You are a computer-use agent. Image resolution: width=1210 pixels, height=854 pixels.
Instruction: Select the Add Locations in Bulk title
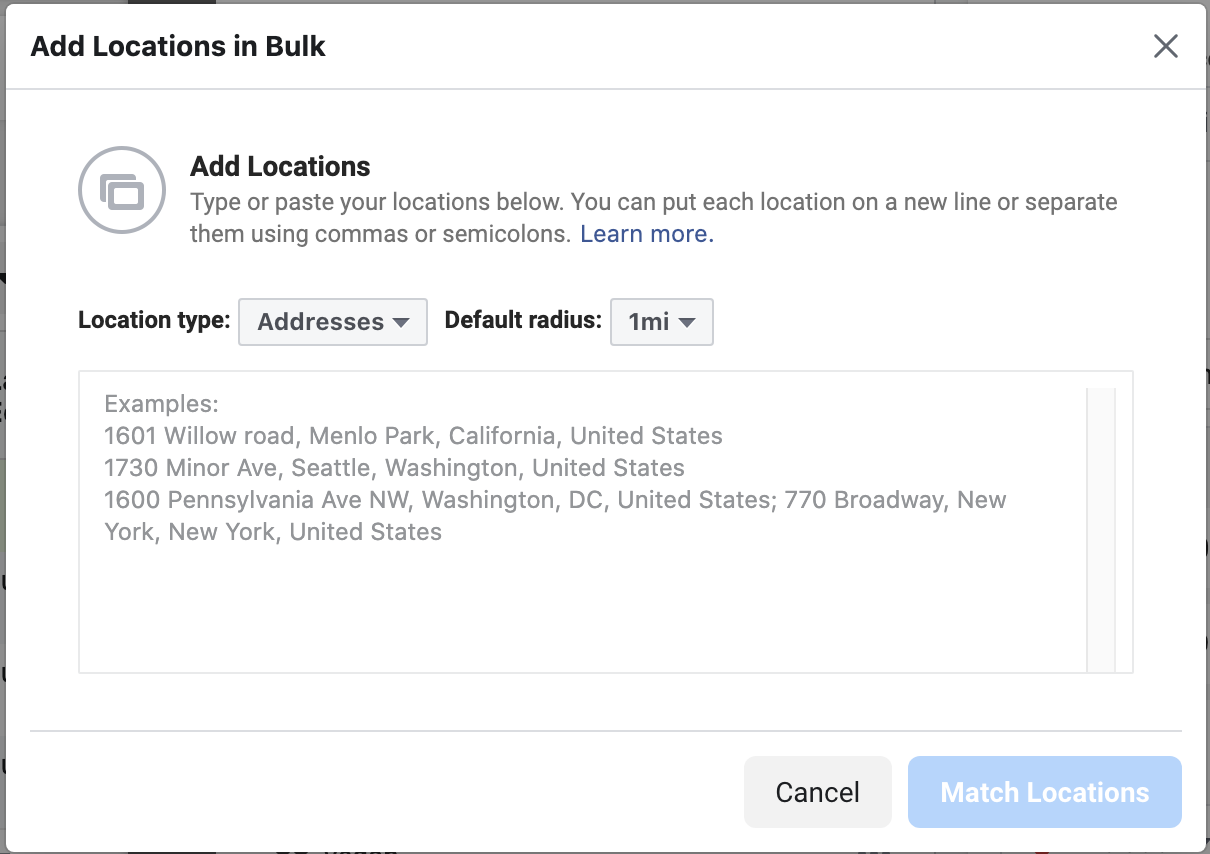(178, 46)
